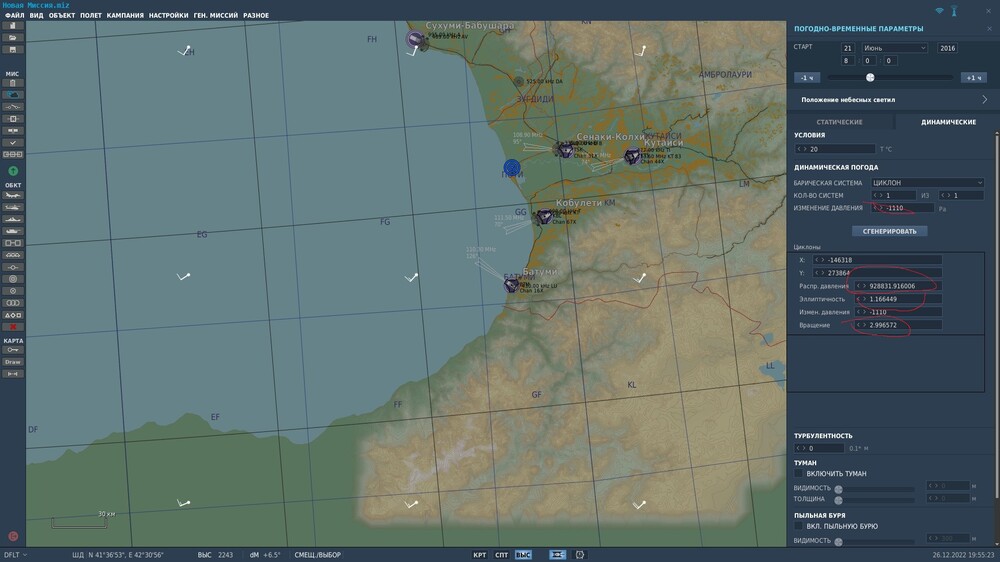Open the ФАЙЛ menu
Image resolution: width=1000 pixels, height=562 pixels.
(x=14, y=15)
